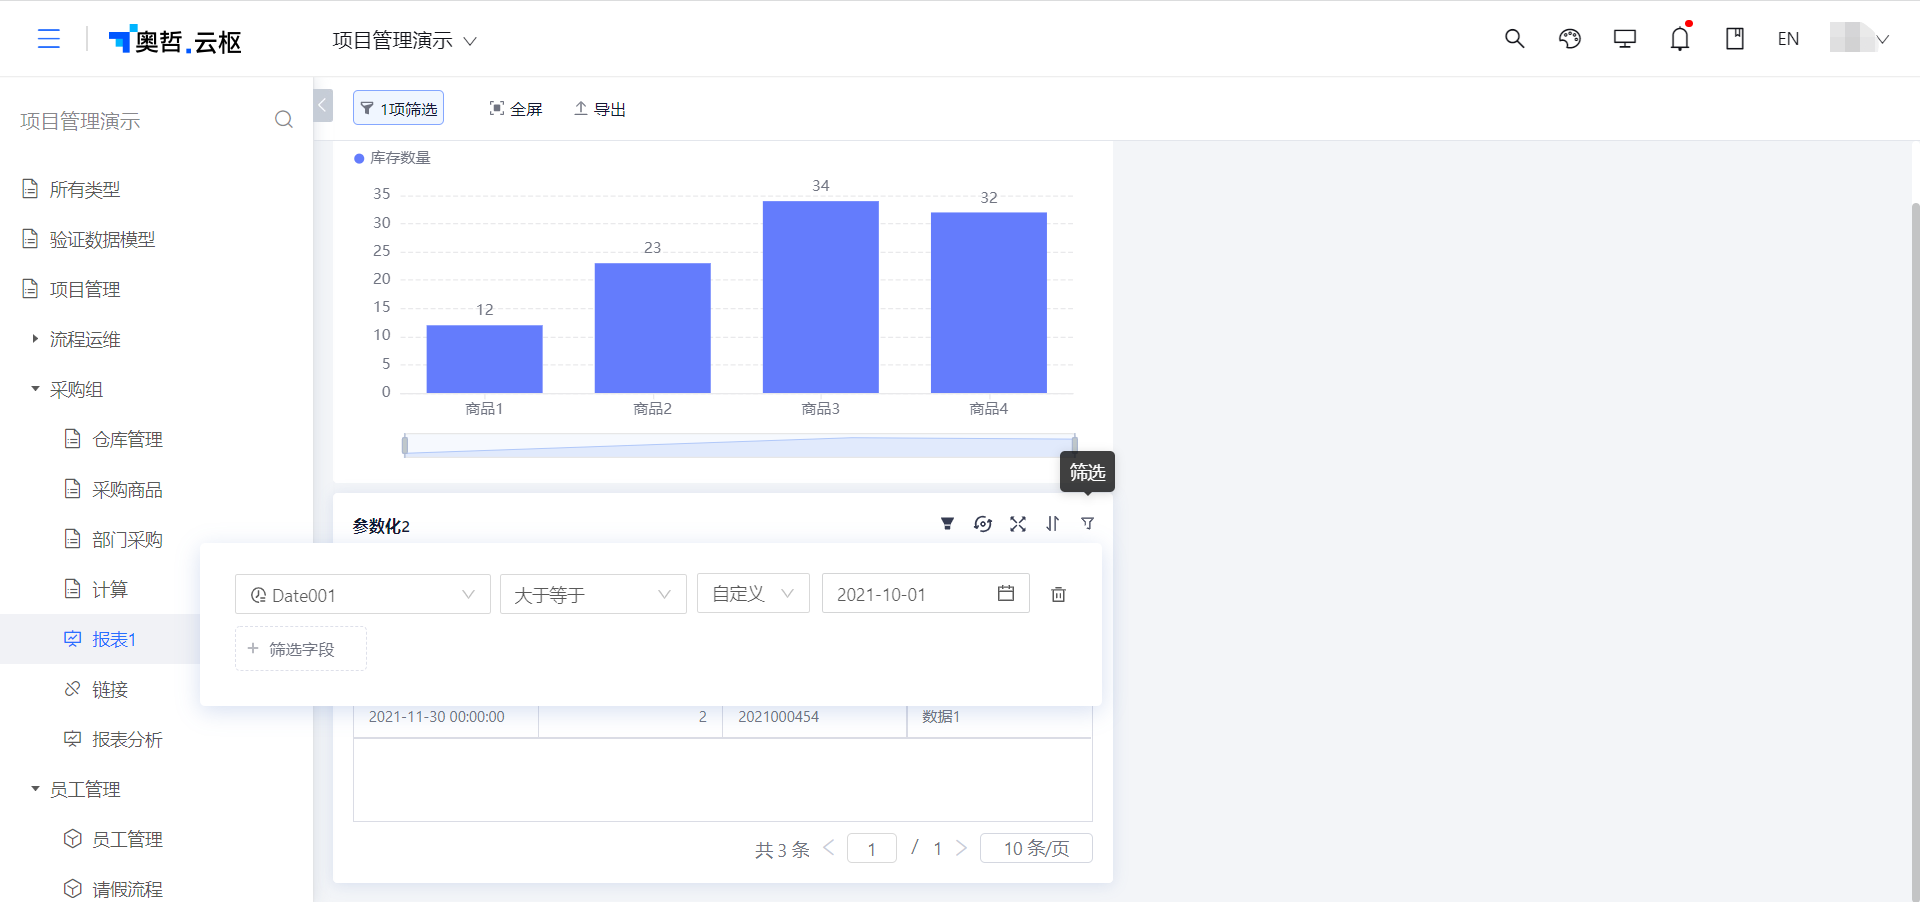Click the 2021000454 table cell
This screenshot has width=1920, height=902.
click(815, 717)
